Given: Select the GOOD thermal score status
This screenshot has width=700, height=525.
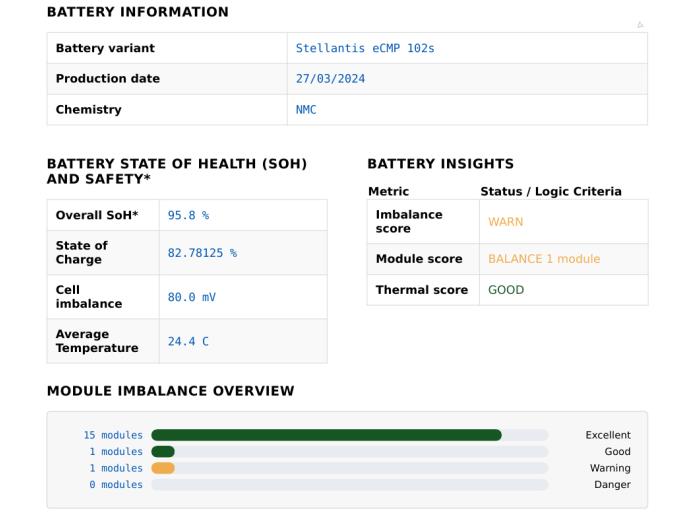Looking at the screenshot, I should click(506, 290).
